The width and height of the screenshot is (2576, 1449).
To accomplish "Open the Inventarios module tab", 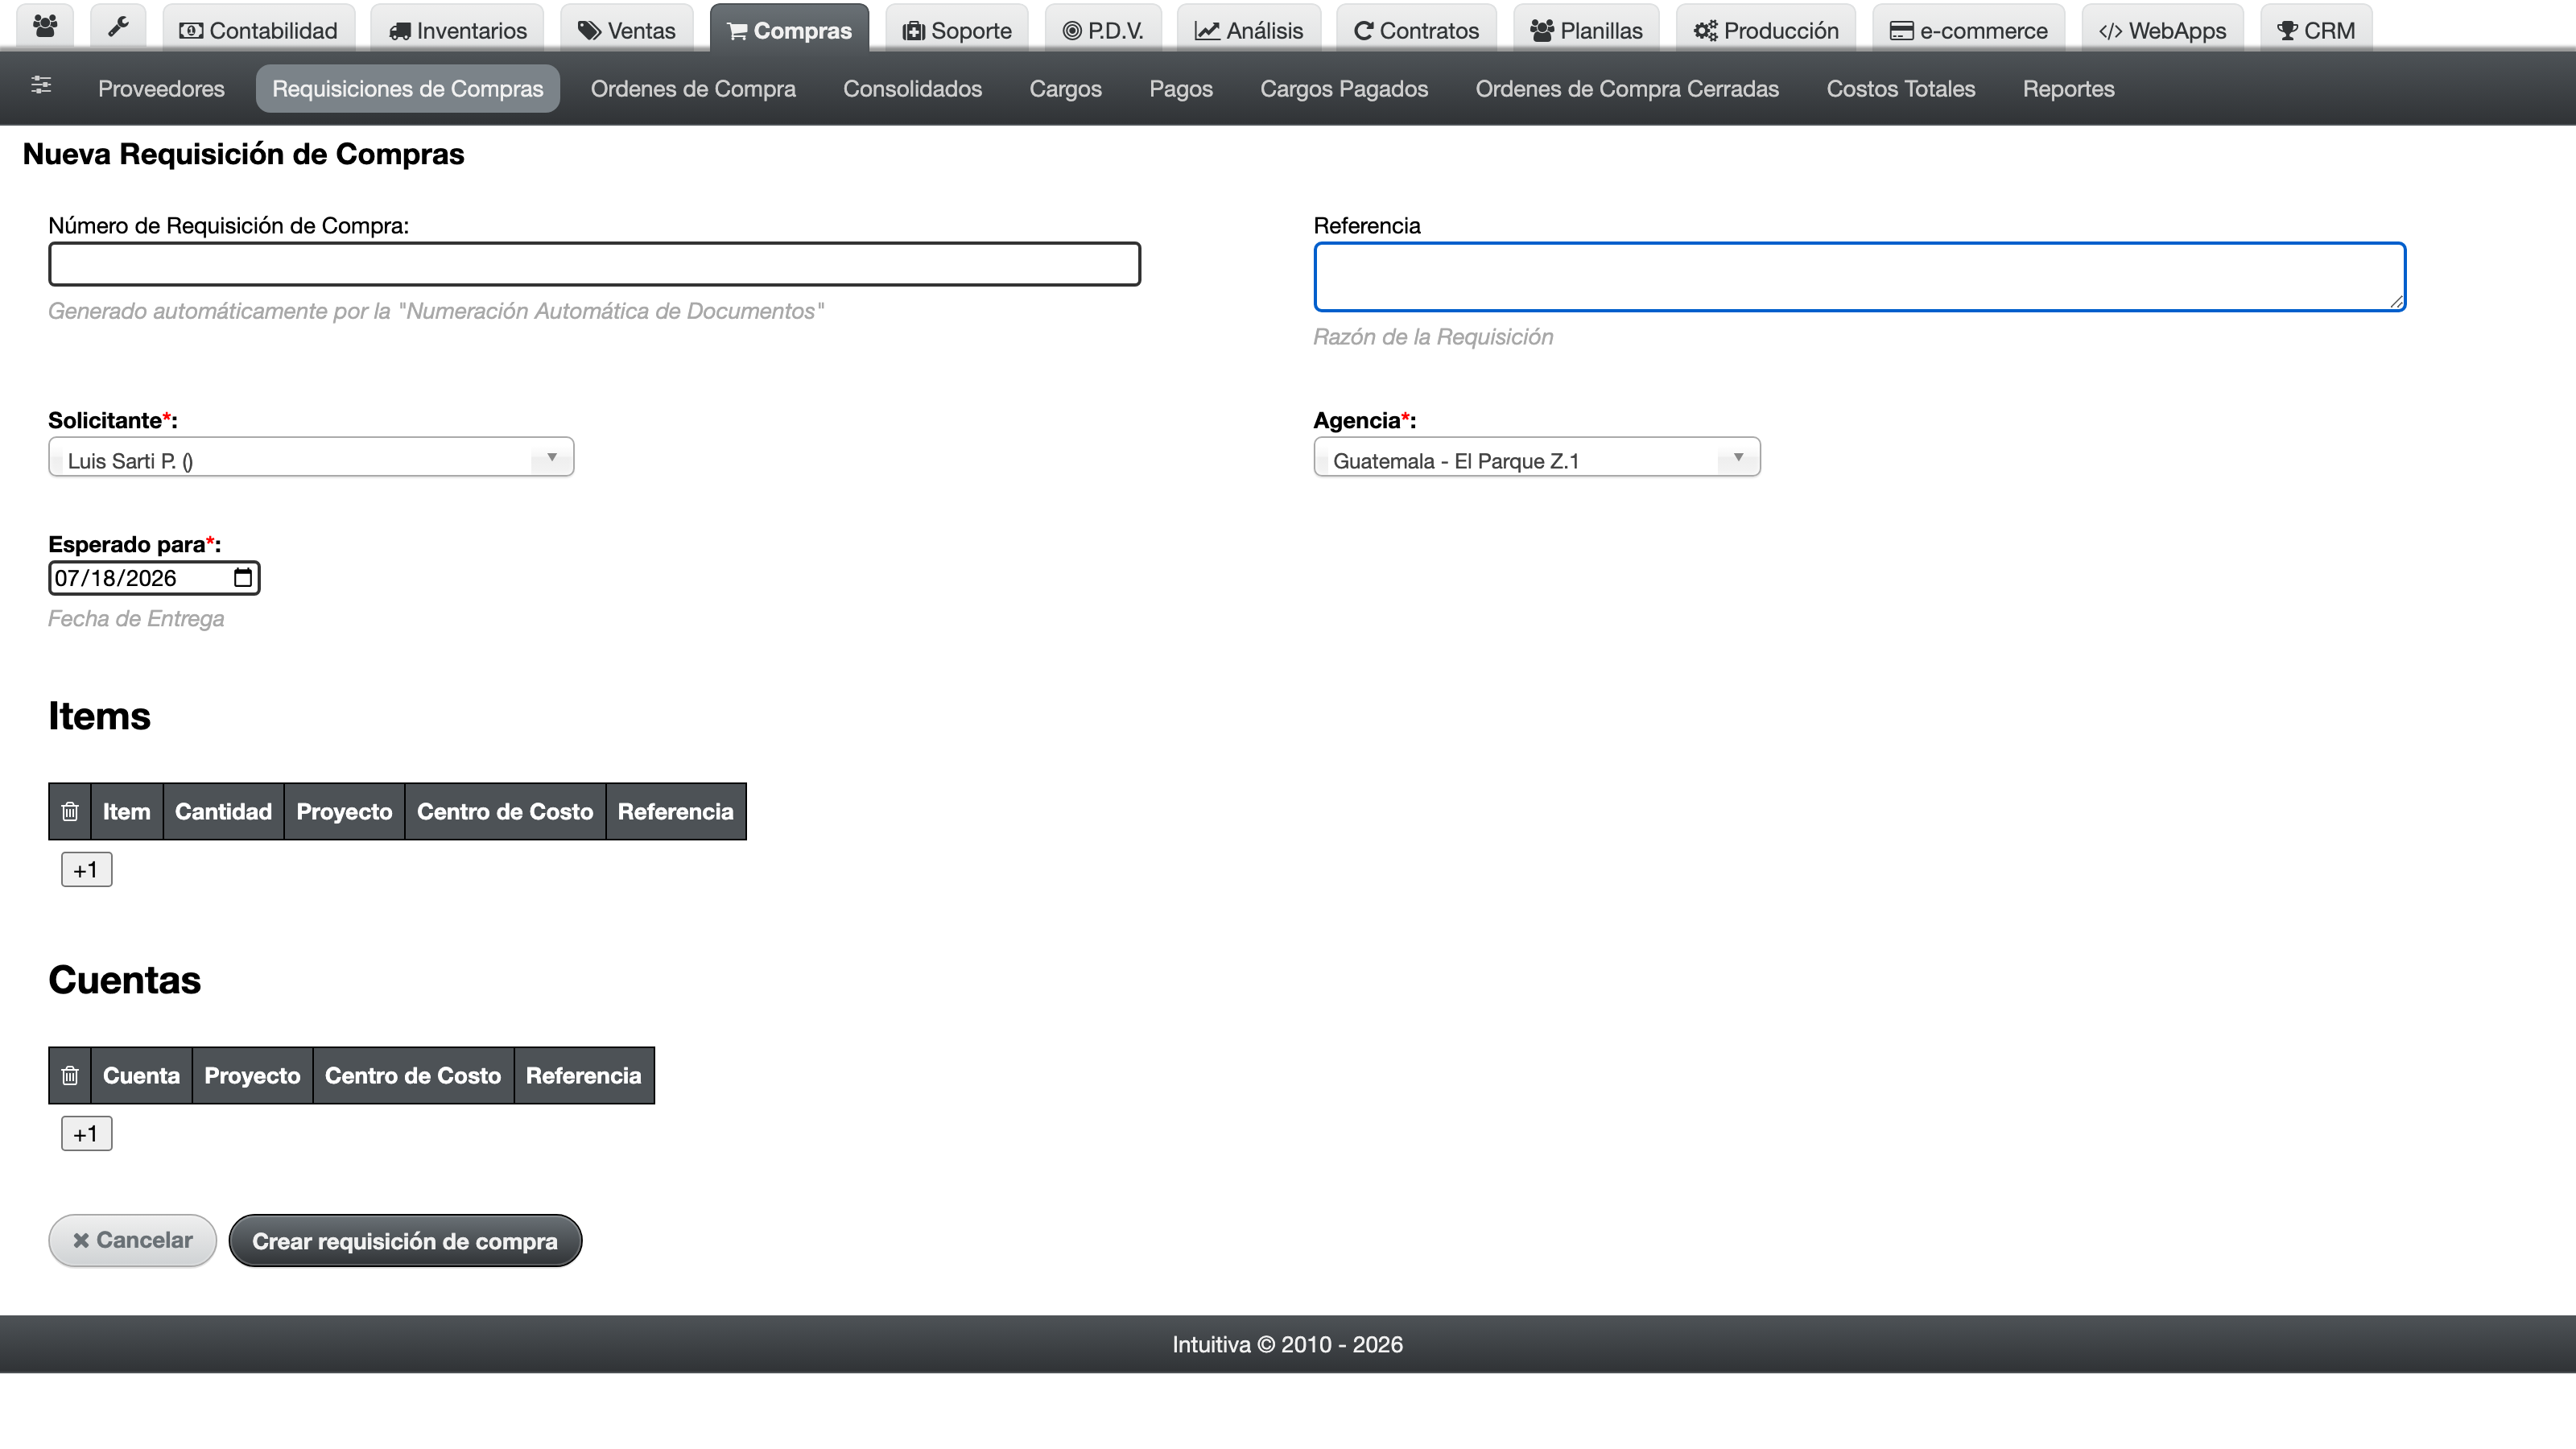I will 457,30.
